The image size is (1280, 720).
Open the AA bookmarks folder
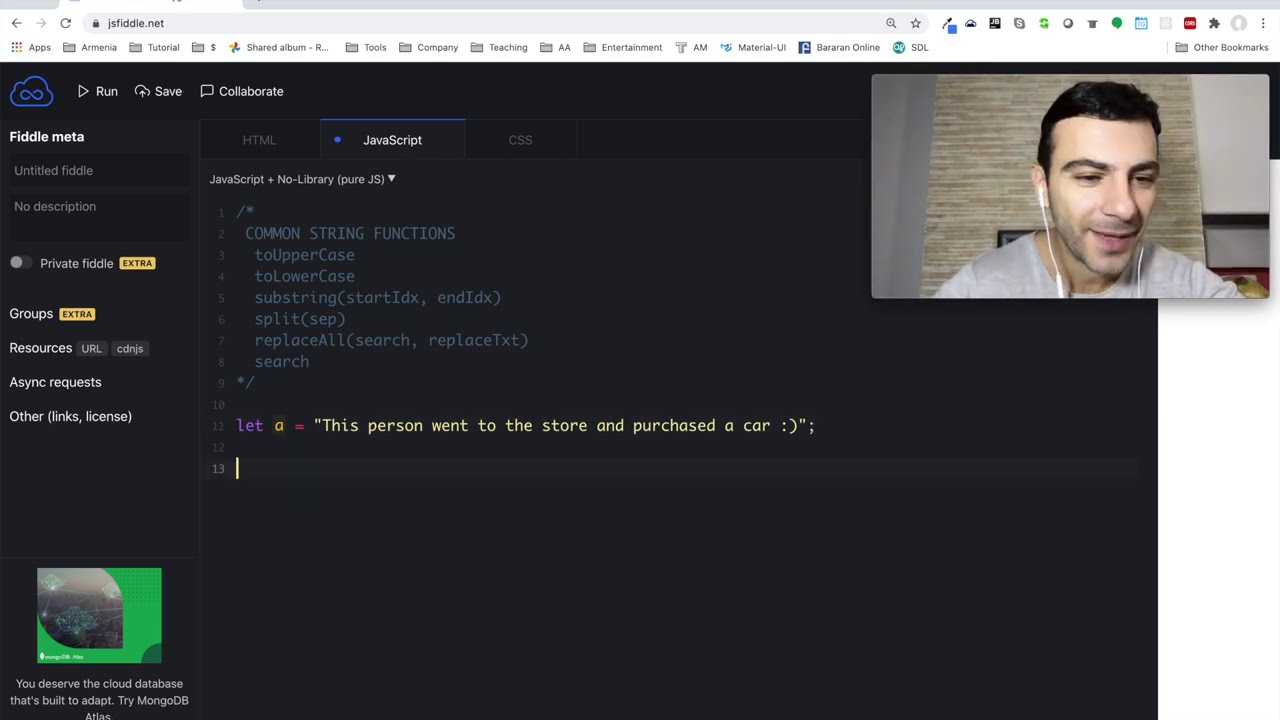[x=555, y=47]
